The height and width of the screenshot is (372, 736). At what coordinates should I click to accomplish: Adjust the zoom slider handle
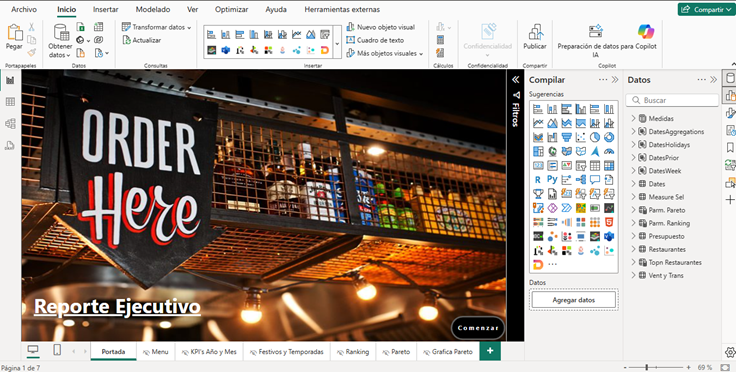(646, 367)
